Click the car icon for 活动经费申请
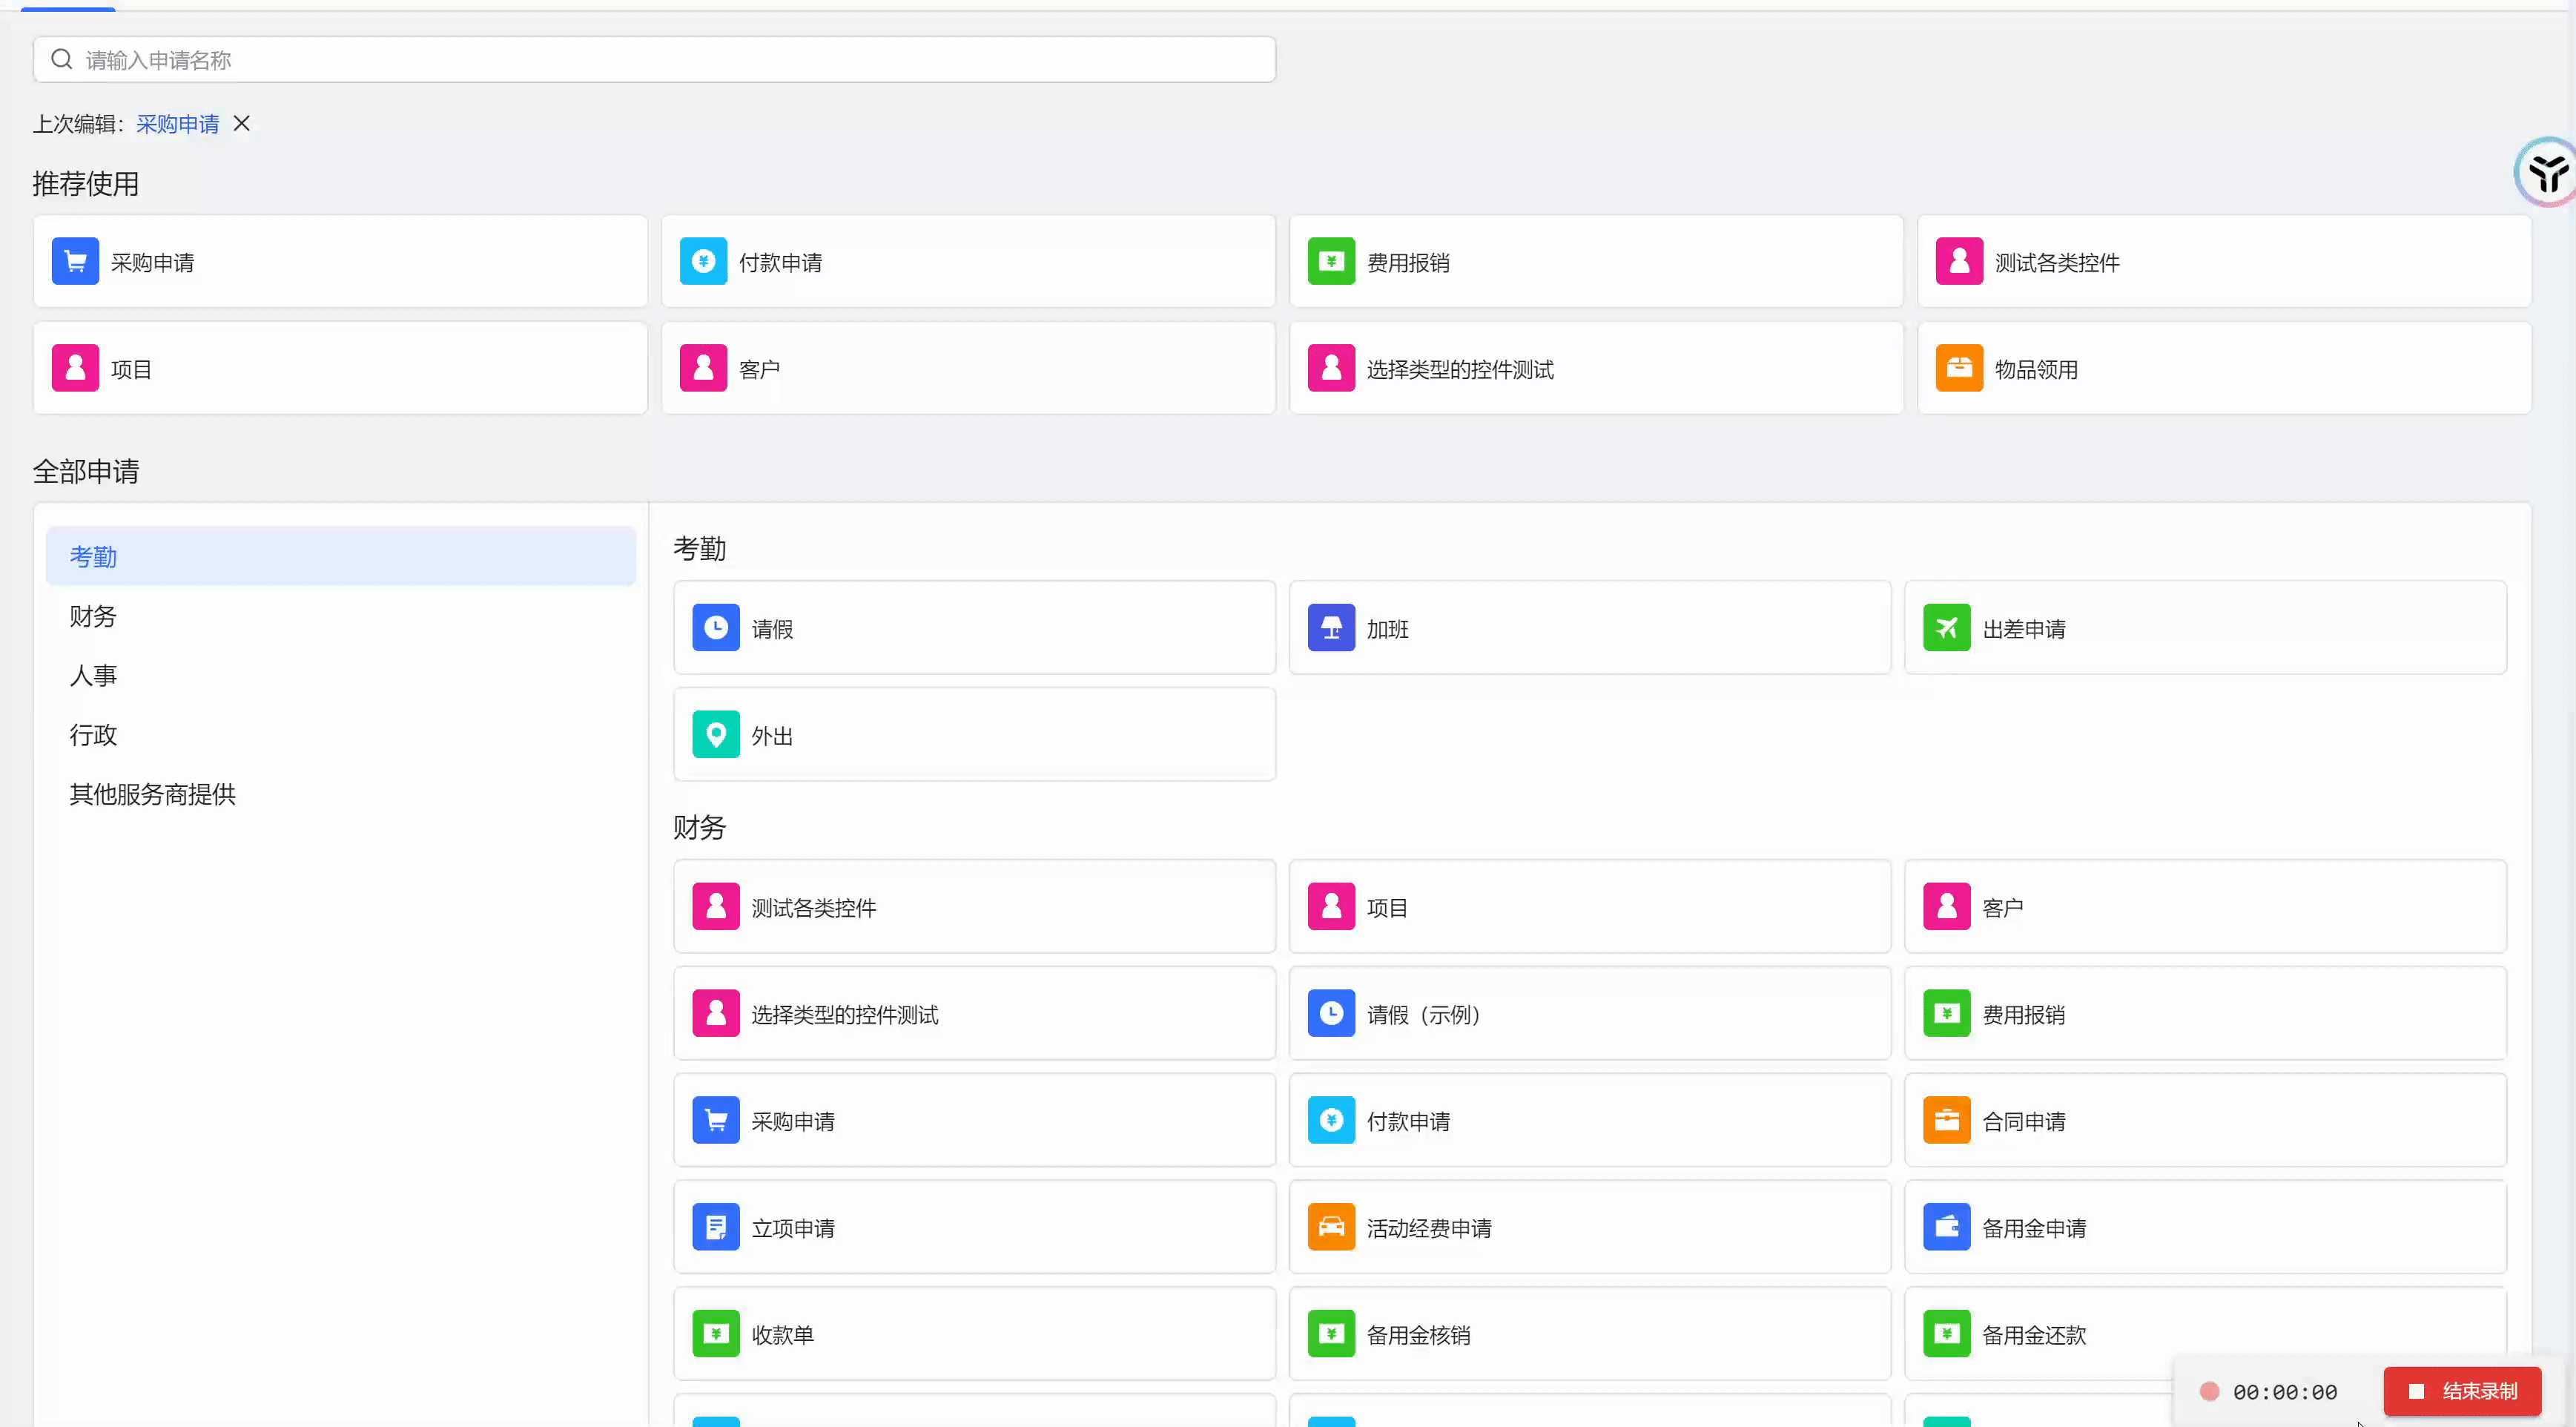 (1331, 1227)
